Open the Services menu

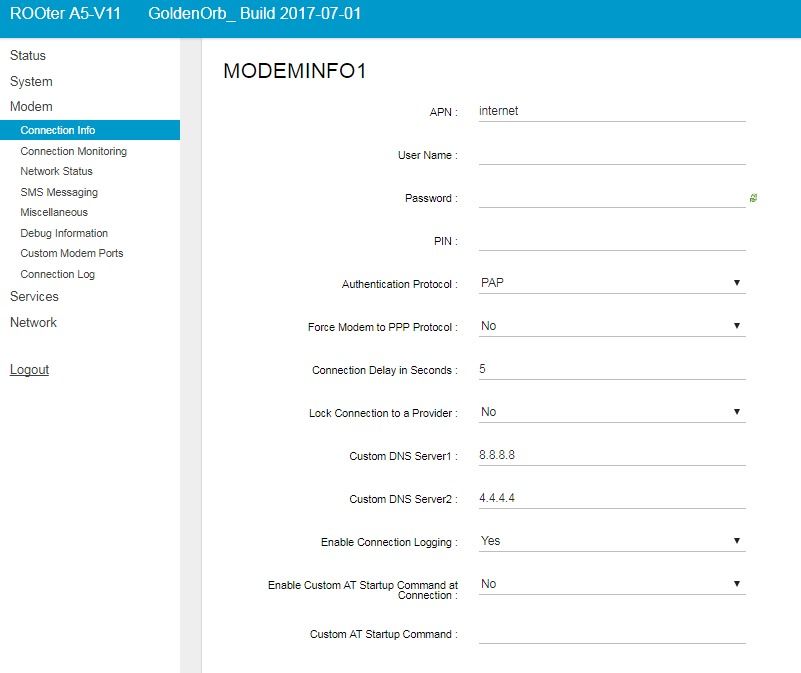tap(34, 296)
